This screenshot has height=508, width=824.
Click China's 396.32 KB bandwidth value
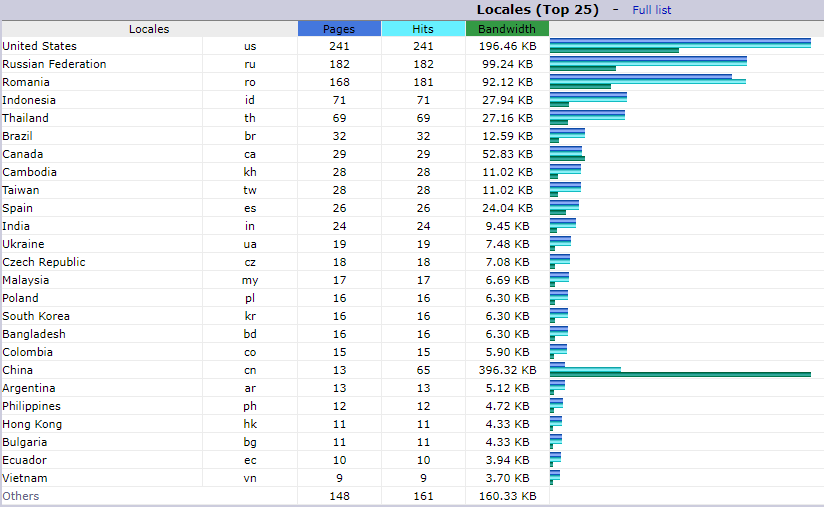[507, 370]
